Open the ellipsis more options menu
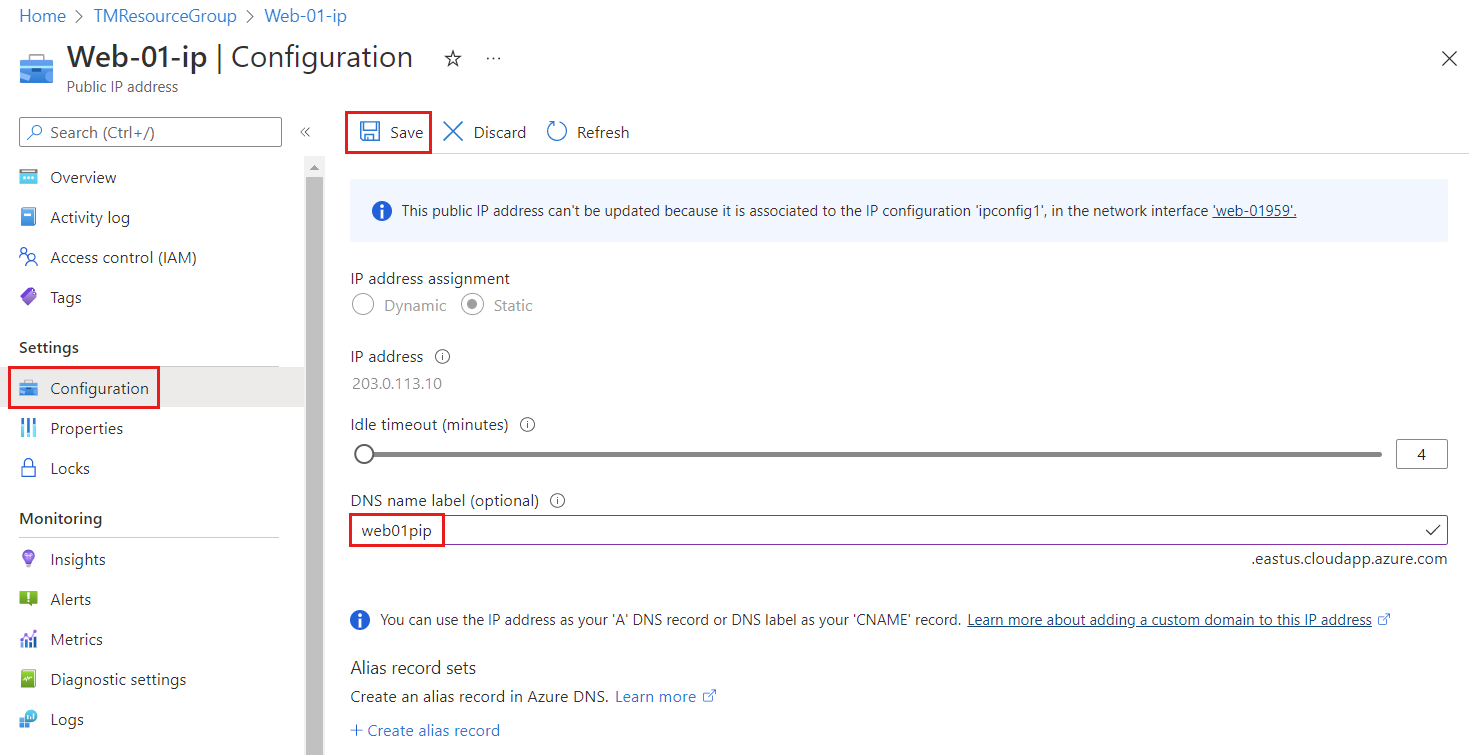This screenshot has width=1472, height=755. tap(493, 59)
